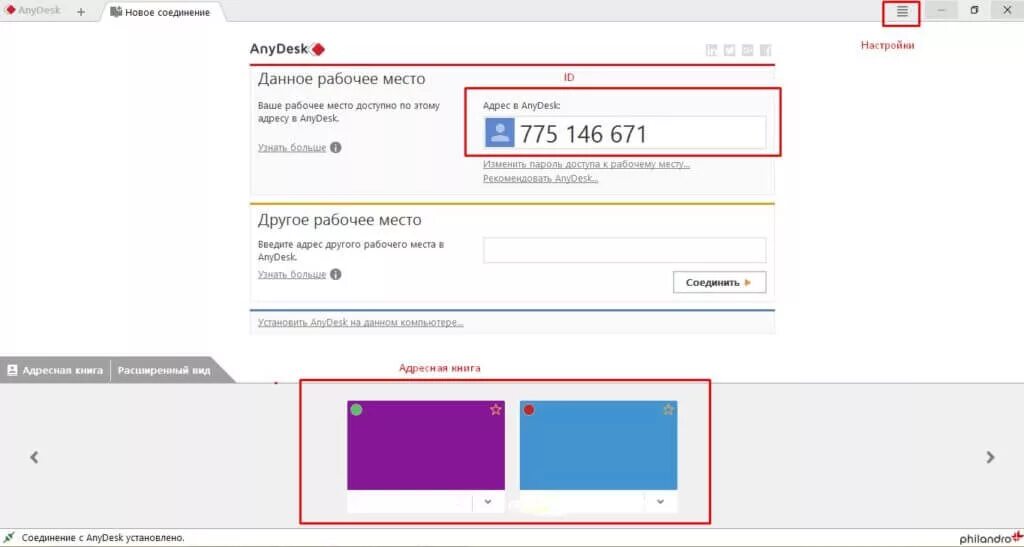Click the ID number 775 146 671
Image resolution: width=1024 pixels, height=547 pixels.
coord(583,134)
